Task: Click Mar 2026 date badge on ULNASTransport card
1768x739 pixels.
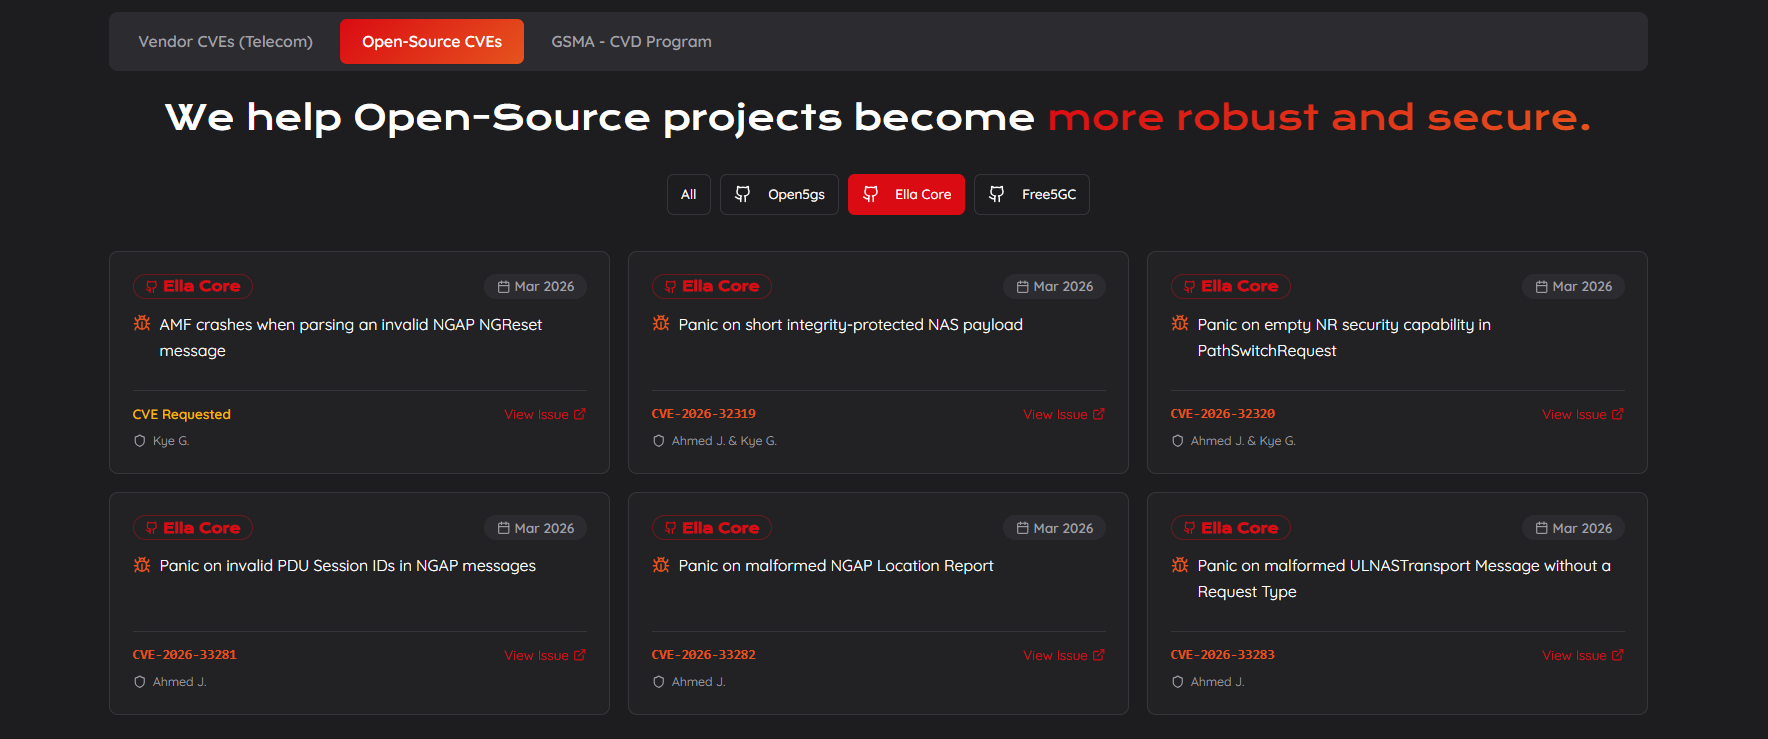Action: point(1574,528)
